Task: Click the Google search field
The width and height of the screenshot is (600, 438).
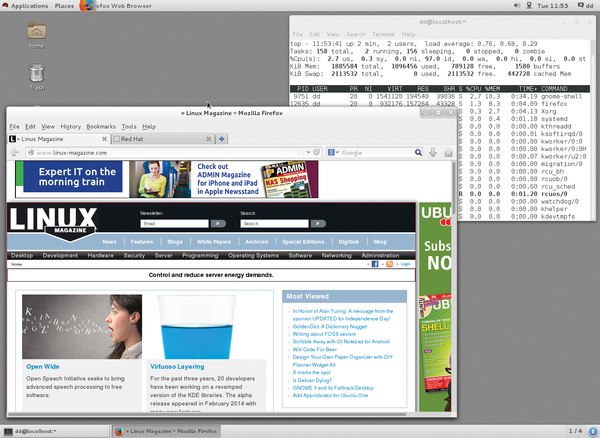Action: coord(377,152)
